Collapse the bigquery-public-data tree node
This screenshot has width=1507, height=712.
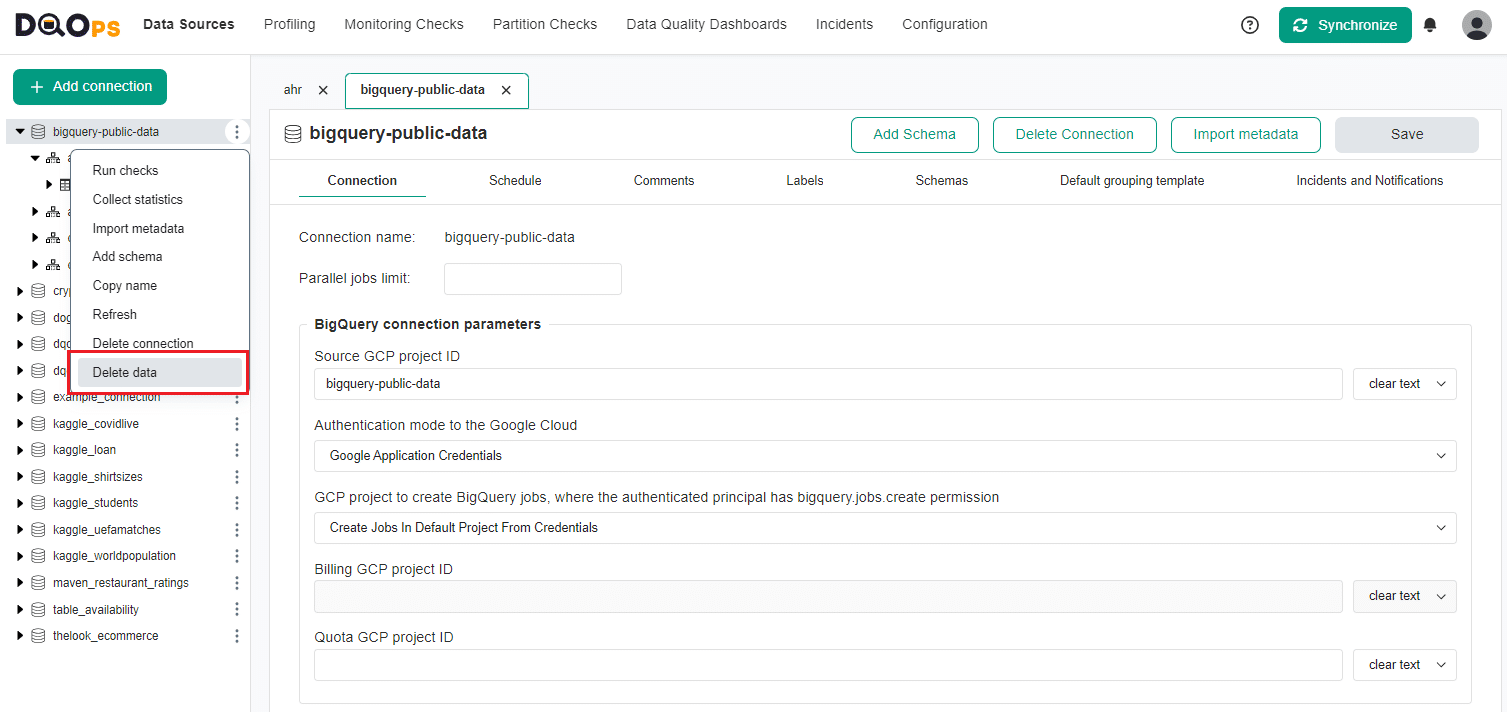point(20,131)
